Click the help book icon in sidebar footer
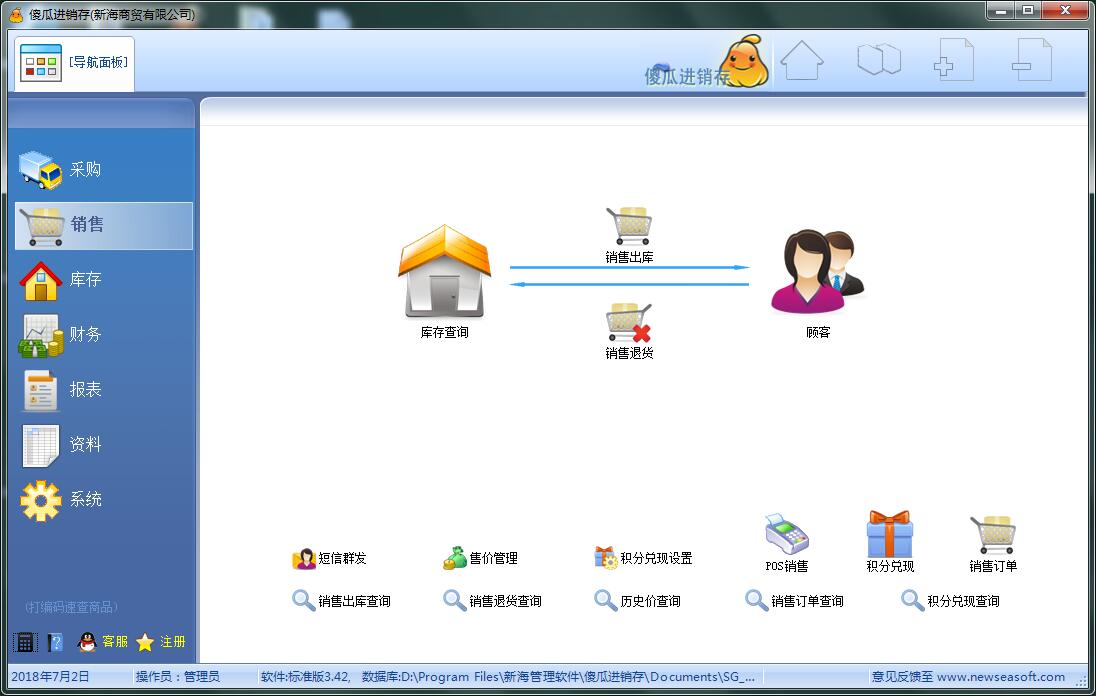The height and width of the screenshot is (696, 1096). tap(55, 642)
